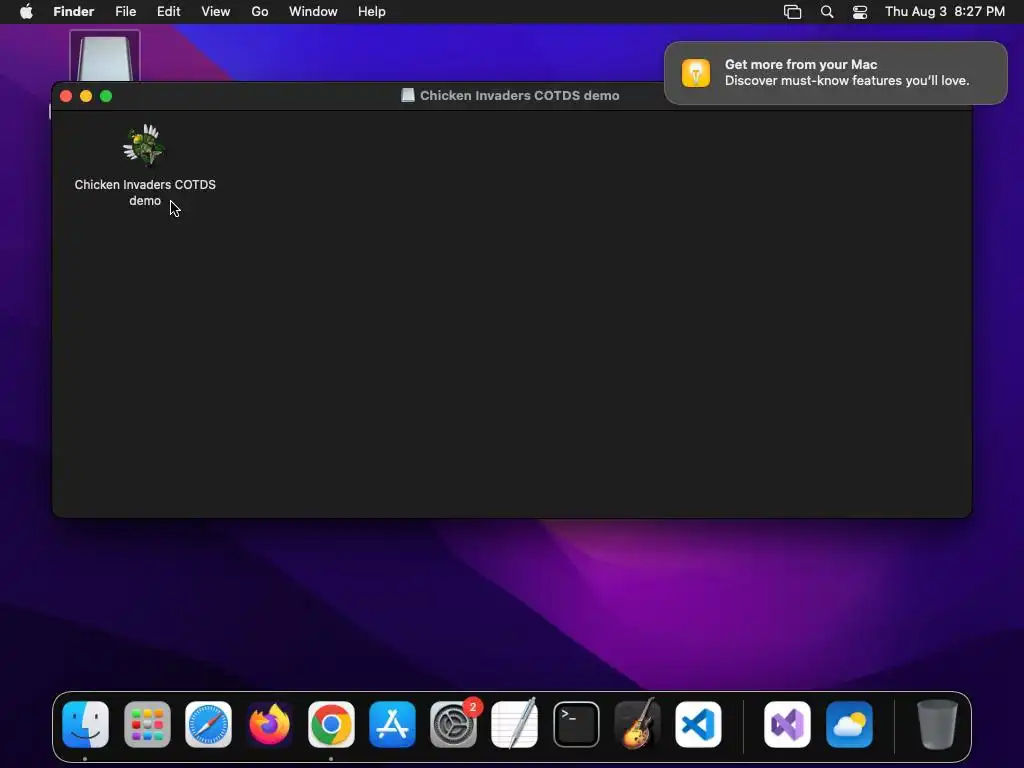Image resolution: width=1024 pixels, height=768 pixels.
Task: Open the Edit menu
Action: tap(168, 12)
